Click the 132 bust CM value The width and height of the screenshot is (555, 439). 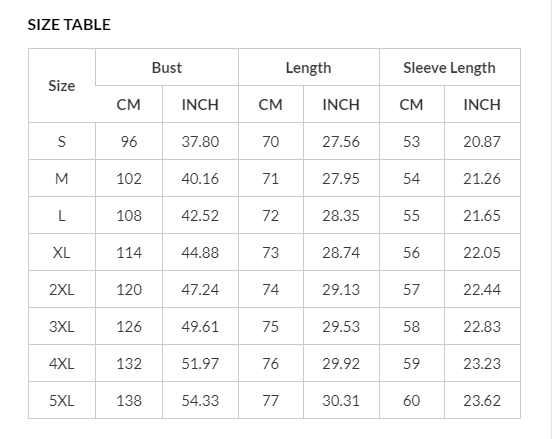[129, 364]
